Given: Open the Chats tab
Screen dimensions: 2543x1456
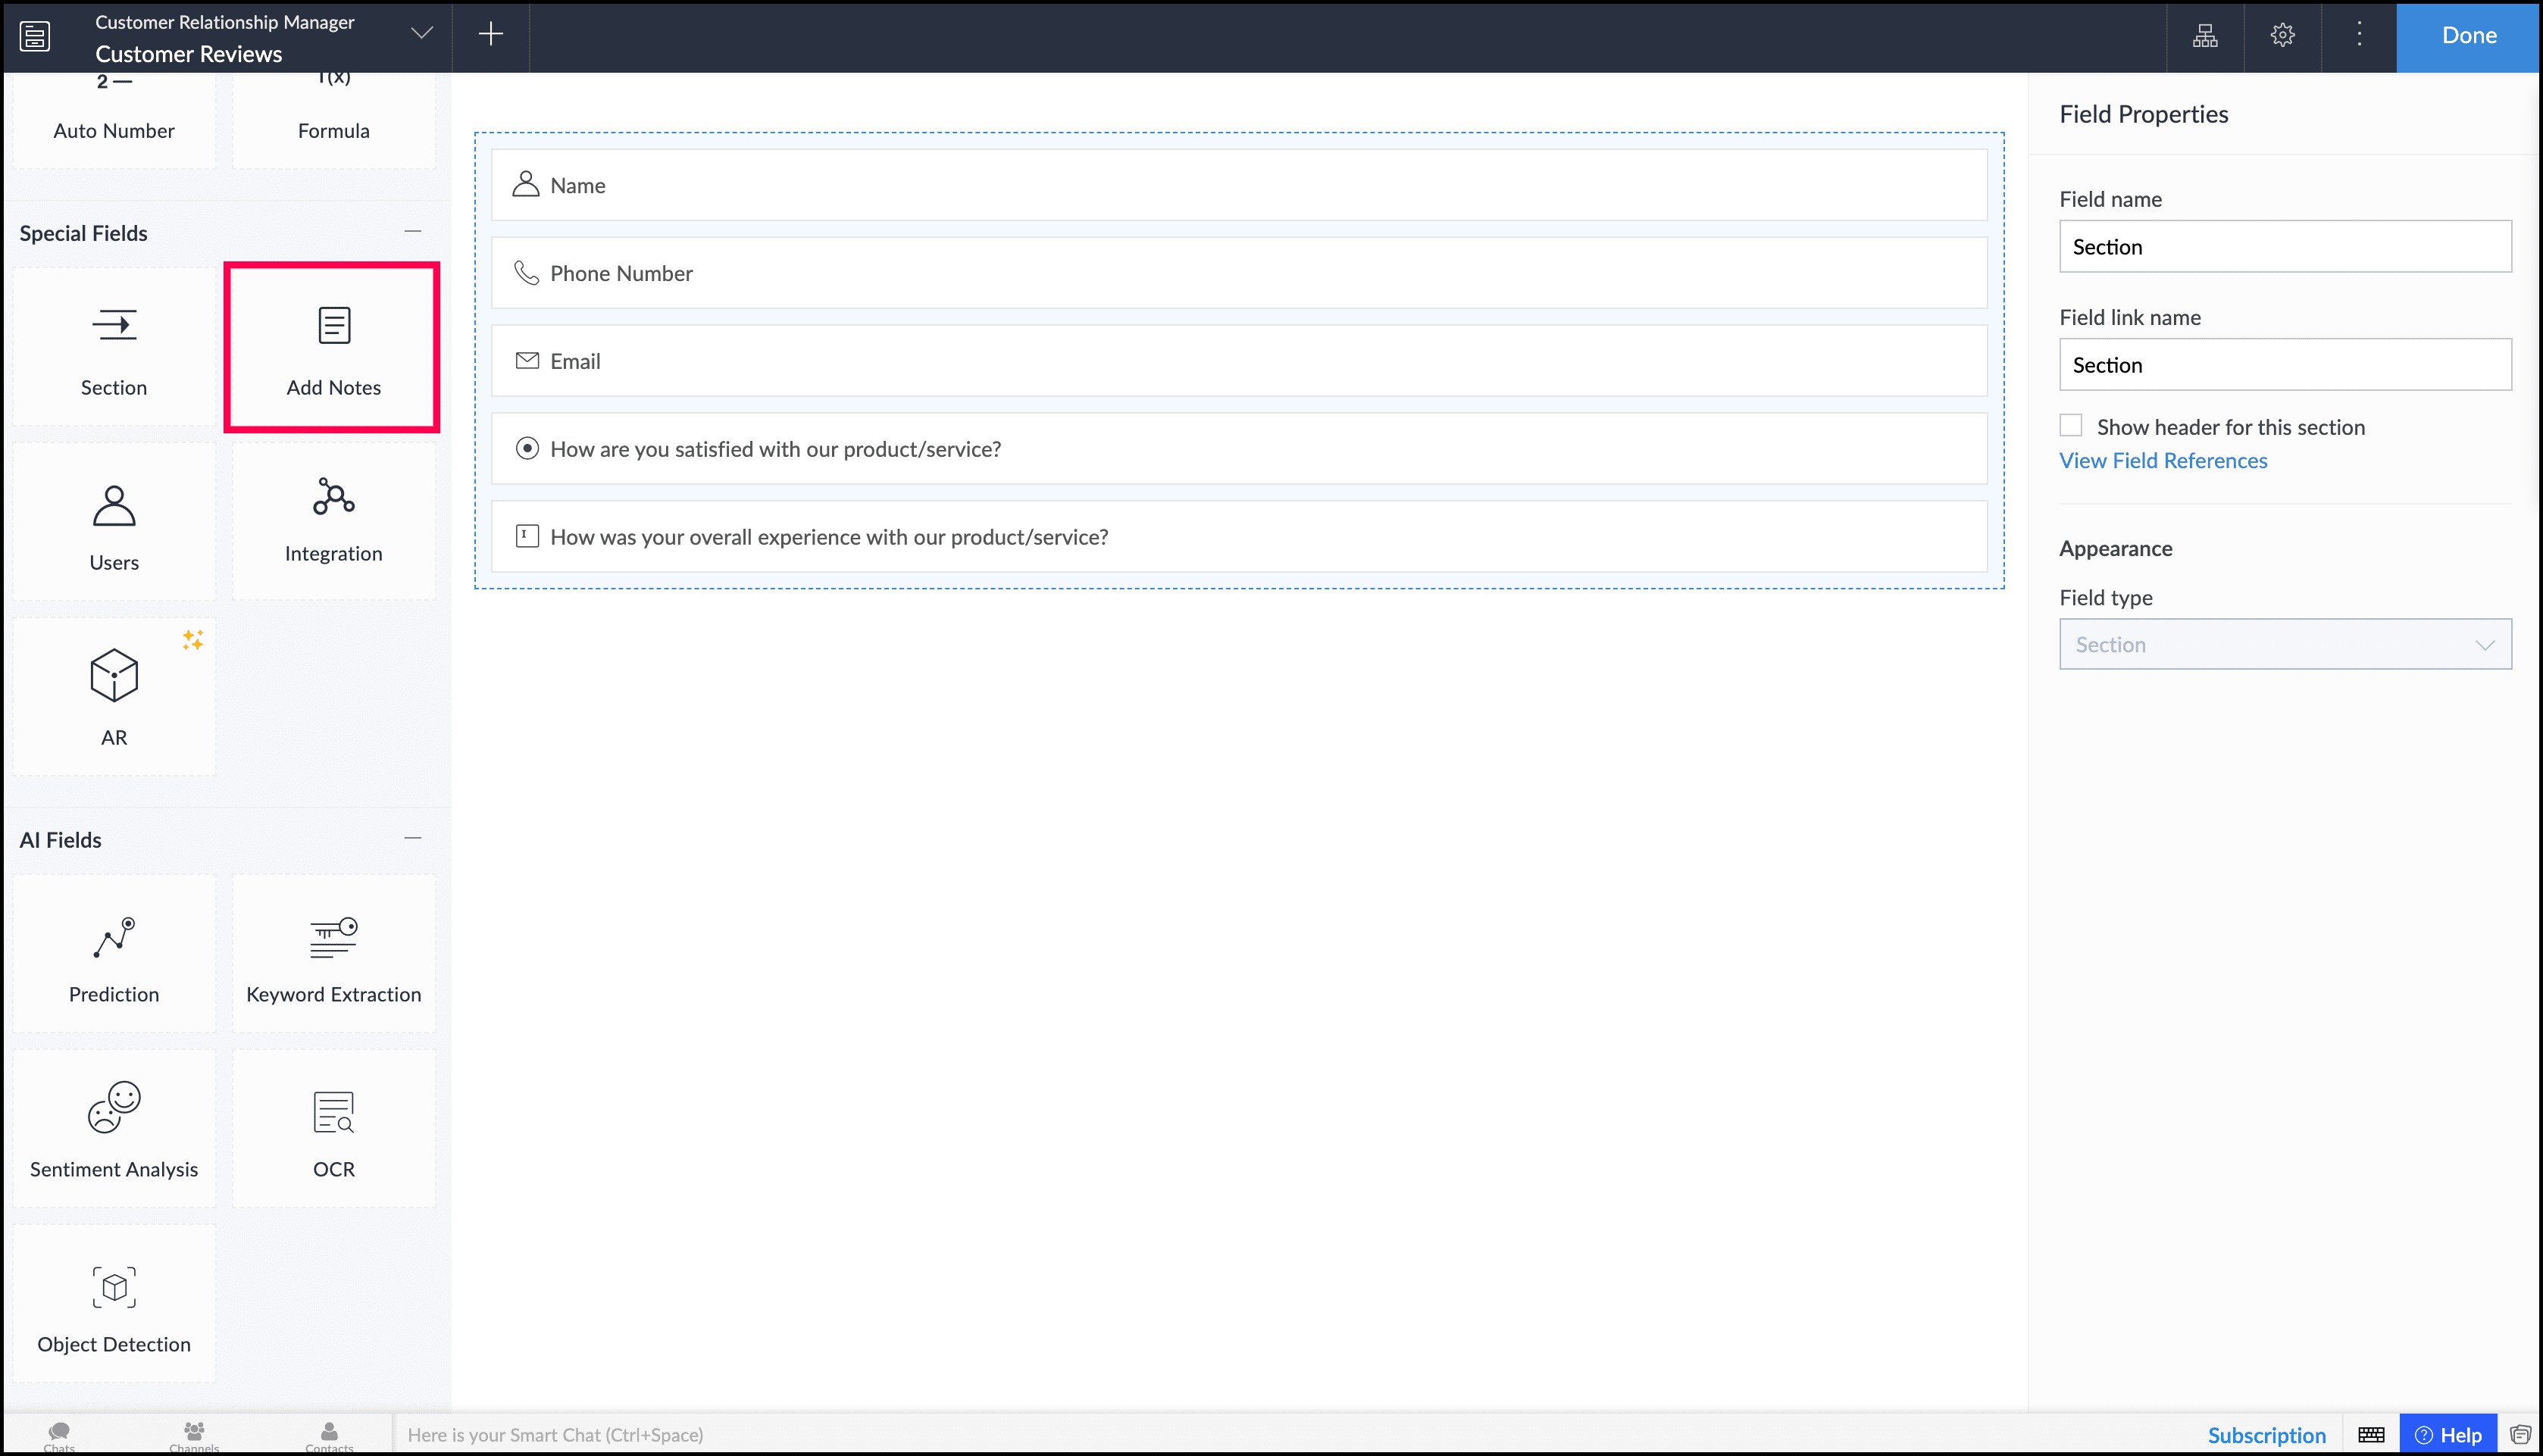Looking at the screenshot, I should [x=59, y=1435].
